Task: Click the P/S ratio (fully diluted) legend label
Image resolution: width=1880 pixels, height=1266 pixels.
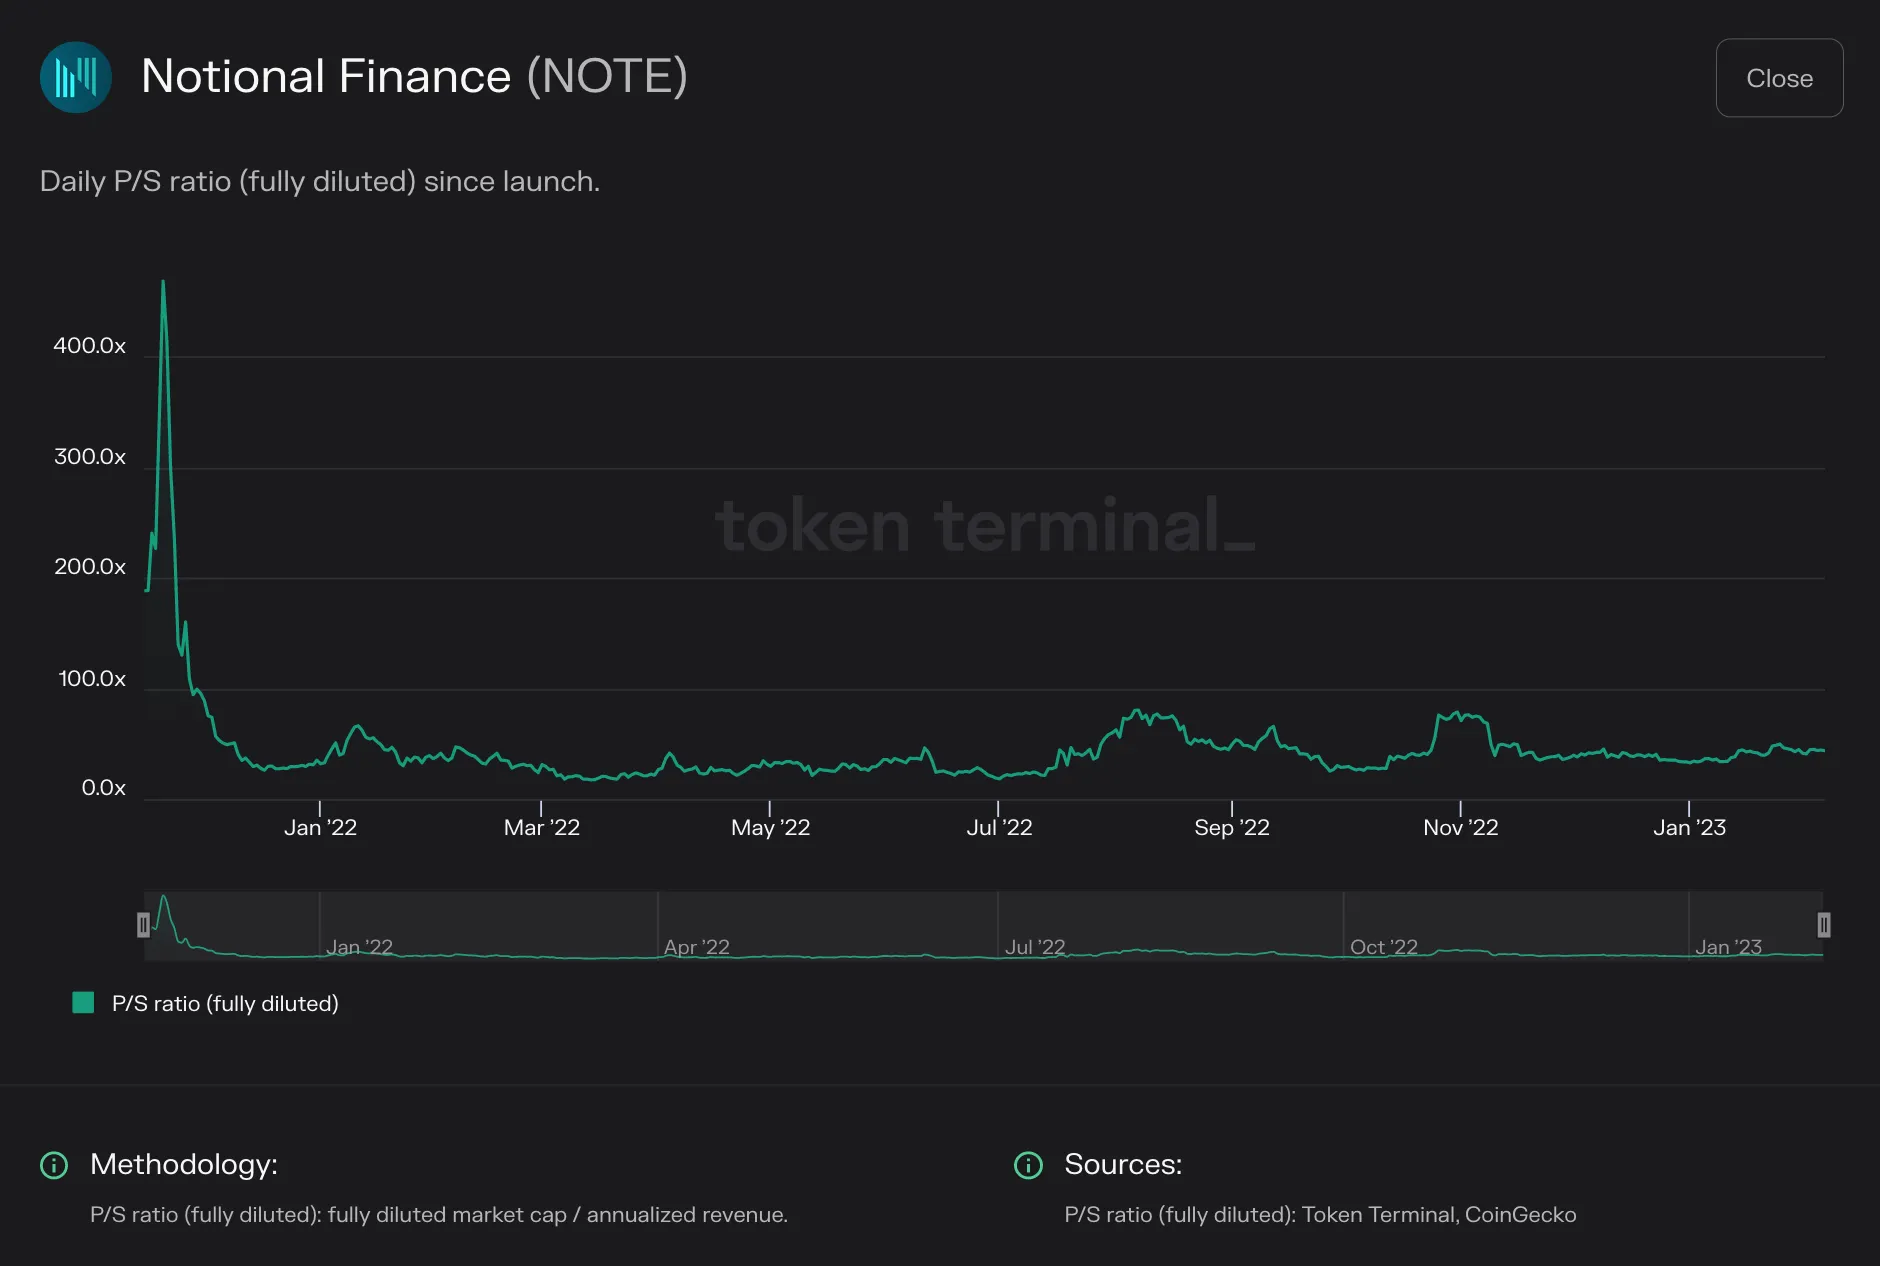Action: pos(225,1004)
